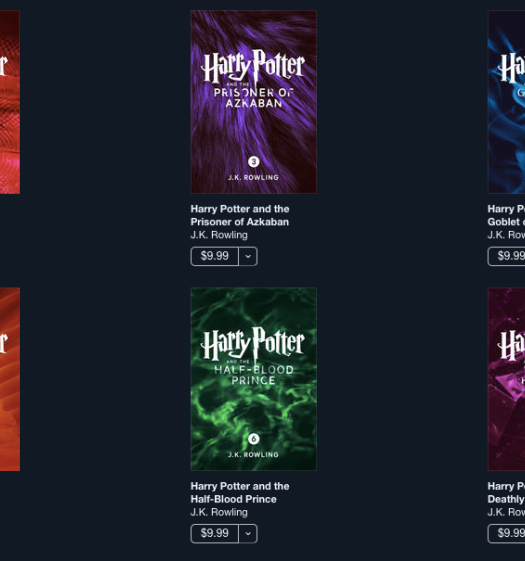The height and width of the screenshot is (561, 525).
Task: Buy Goblet of Fire for $9.99
Action: [506, 256]
